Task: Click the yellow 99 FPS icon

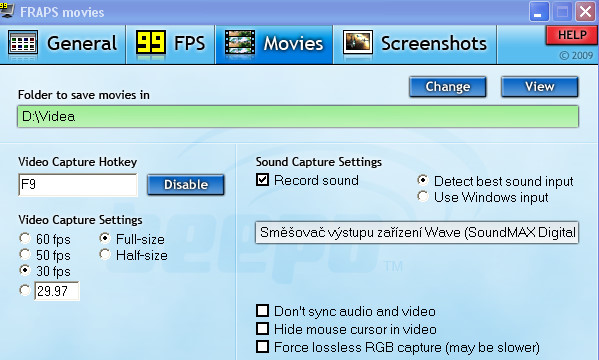Action: tap(151, 42)
